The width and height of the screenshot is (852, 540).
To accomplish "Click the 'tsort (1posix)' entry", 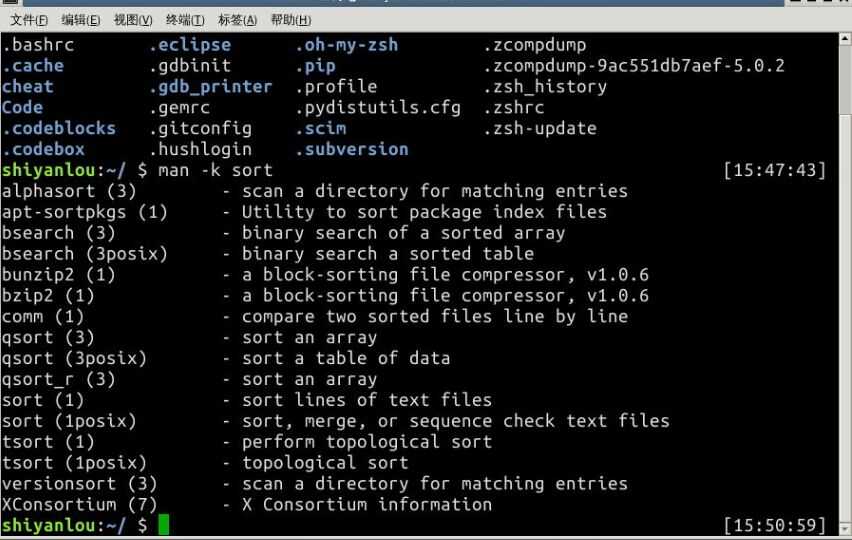I will coord(74,463).
